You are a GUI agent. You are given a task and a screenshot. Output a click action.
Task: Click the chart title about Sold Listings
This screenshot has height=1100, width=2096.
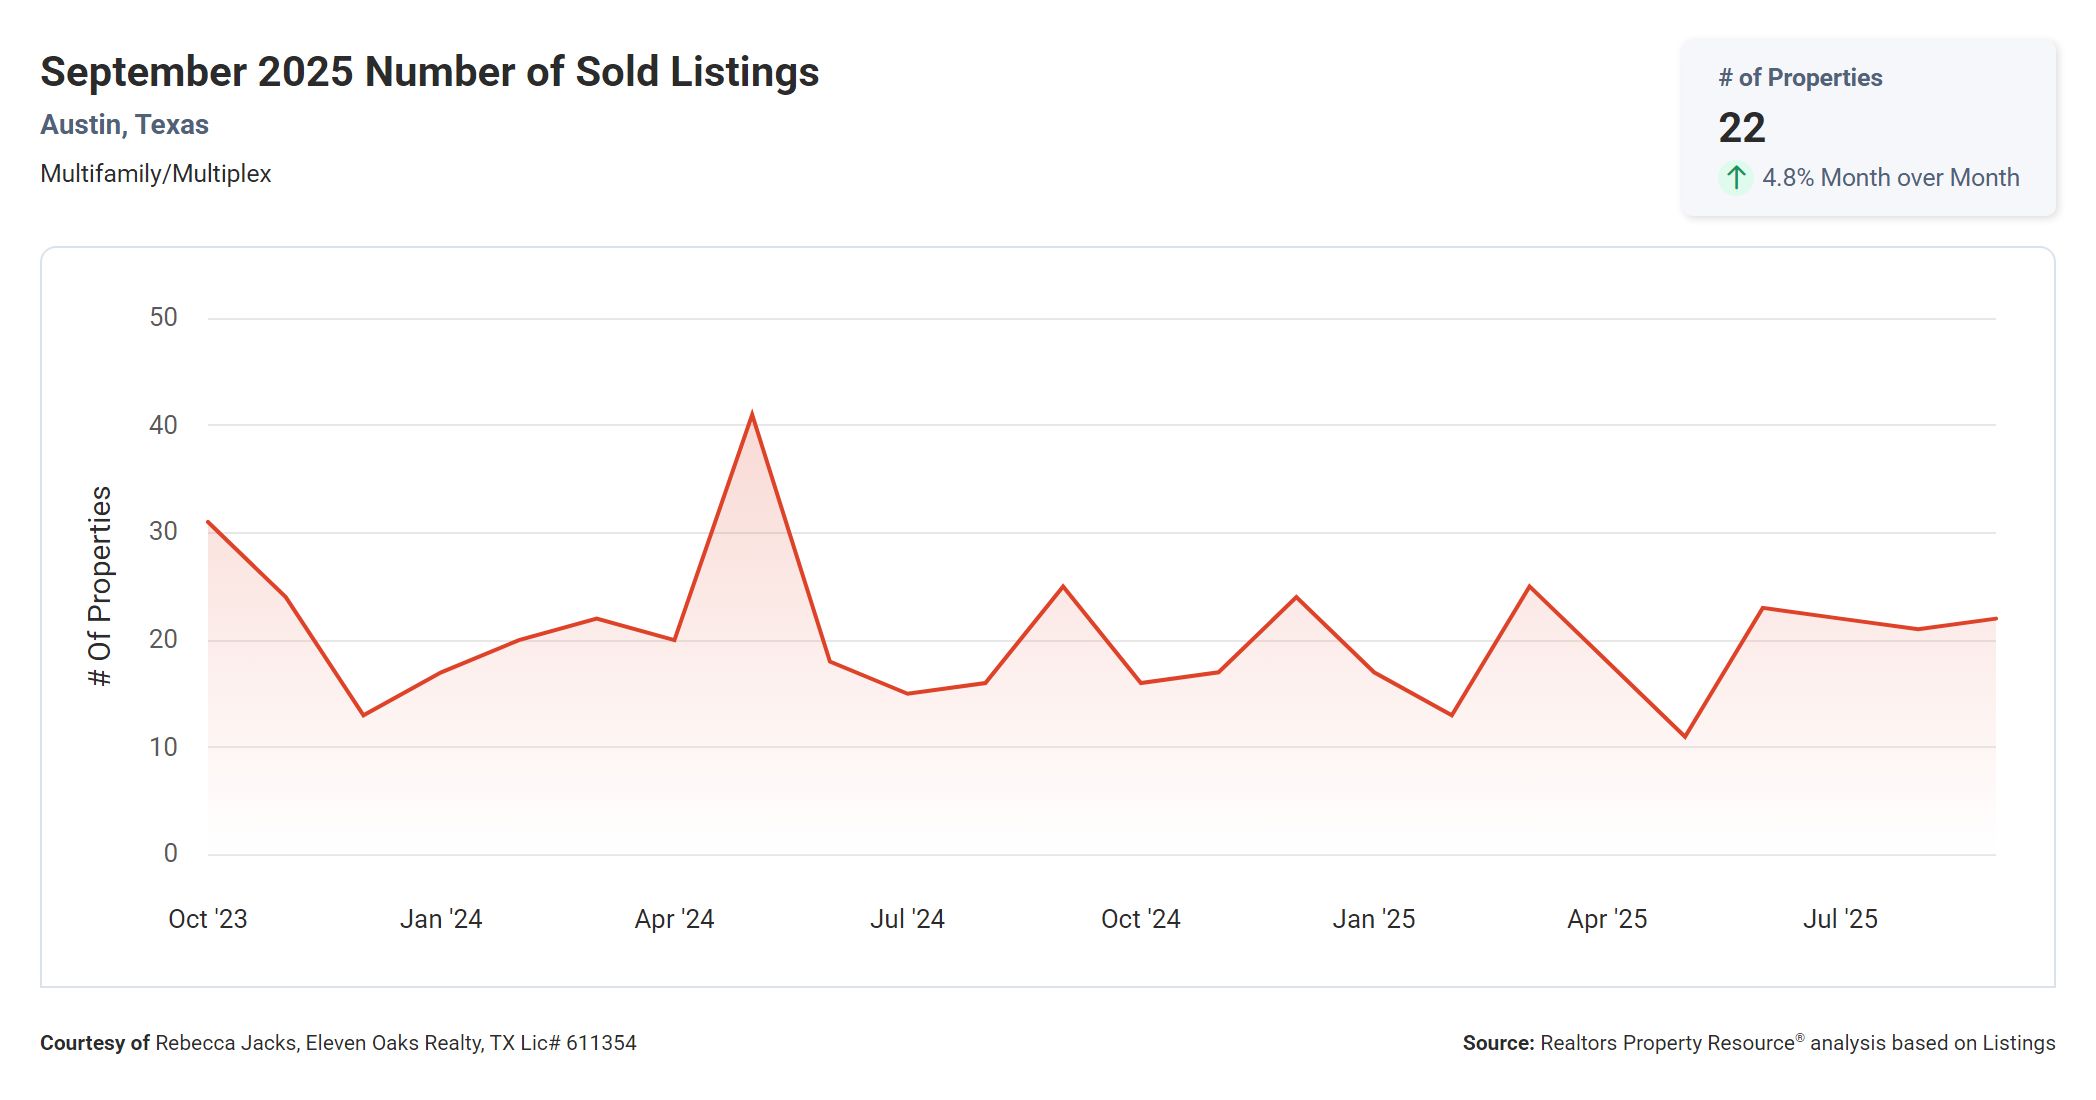[429, 72]
